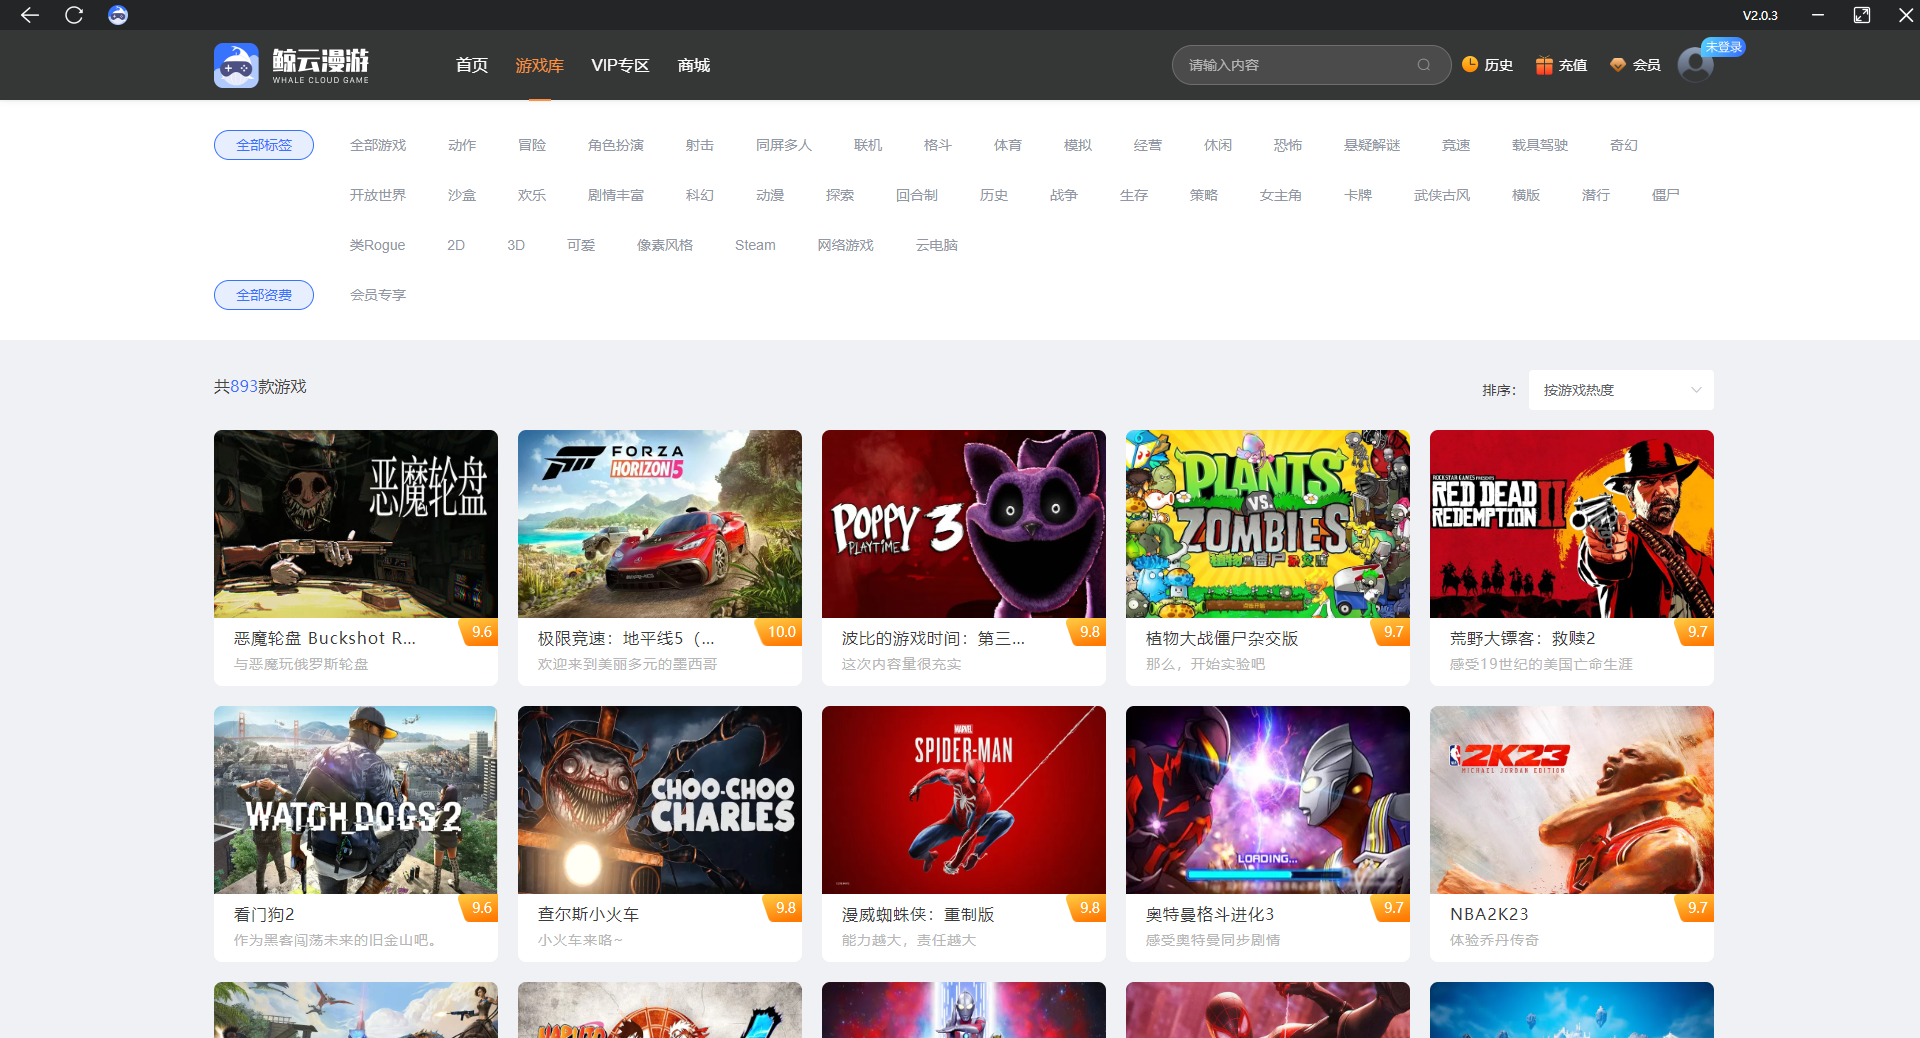Open the 恶魔轮盘 Buckshot Roulette thumbnail

point(356,524)
